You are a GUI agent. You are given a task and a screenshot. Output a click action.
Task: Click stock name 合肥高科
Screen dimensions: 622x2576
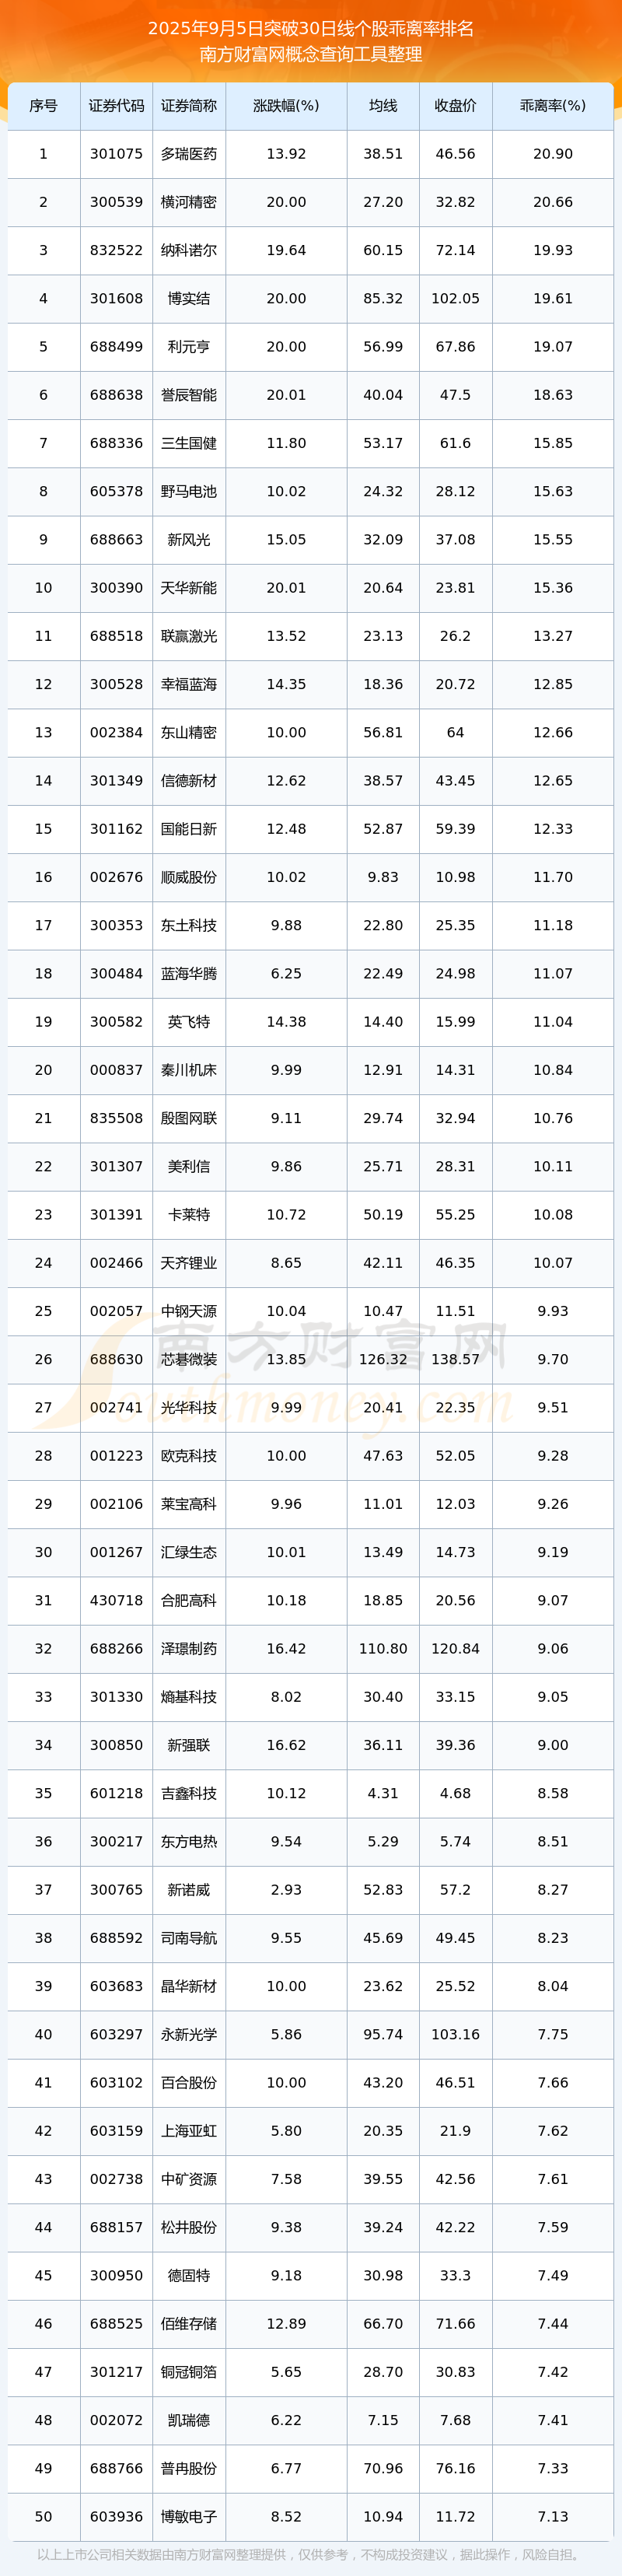(x=189, y=1601)
